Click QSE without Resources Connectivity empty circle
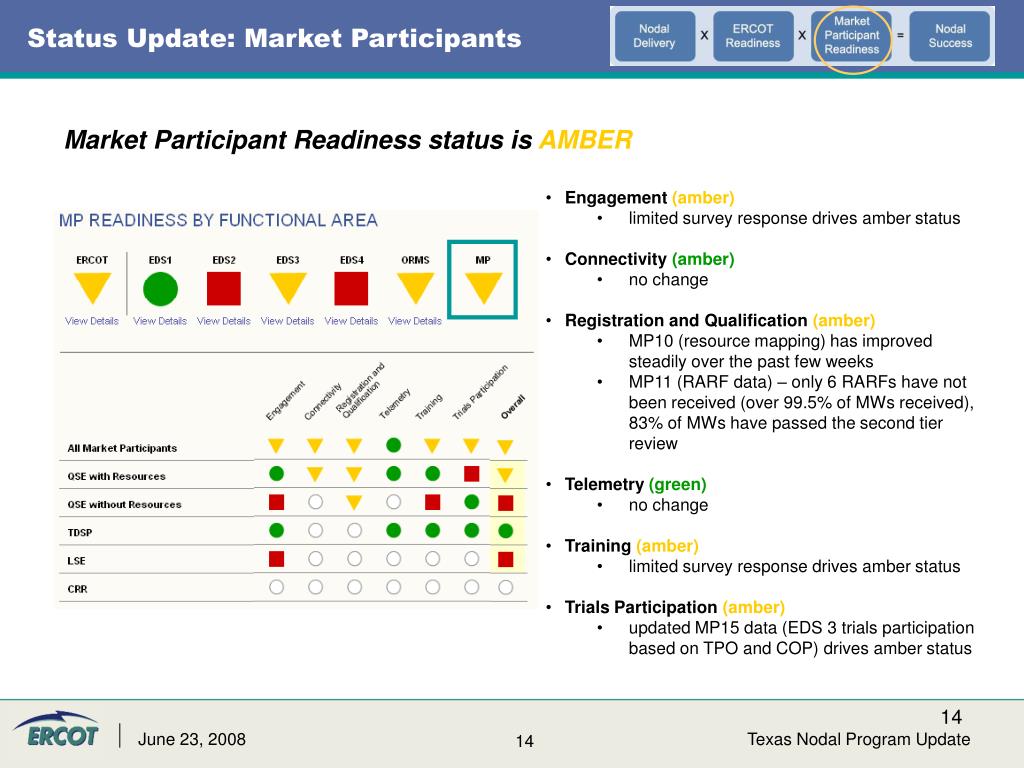 click(x=315, y=502)
